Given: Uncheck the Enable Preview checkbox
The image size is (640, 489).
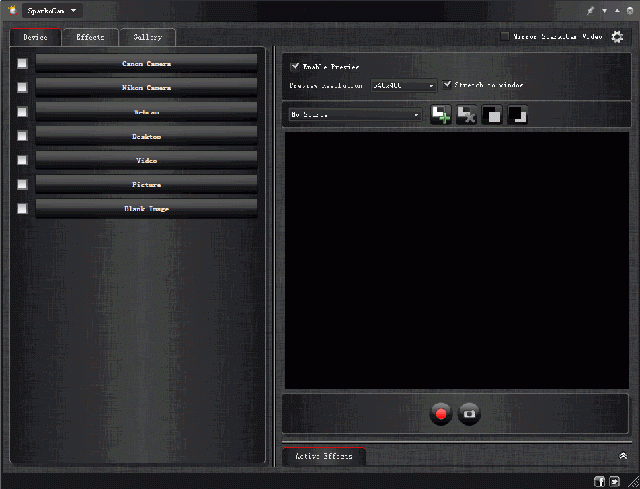Looking at the screenshot, I should (295, 66).
